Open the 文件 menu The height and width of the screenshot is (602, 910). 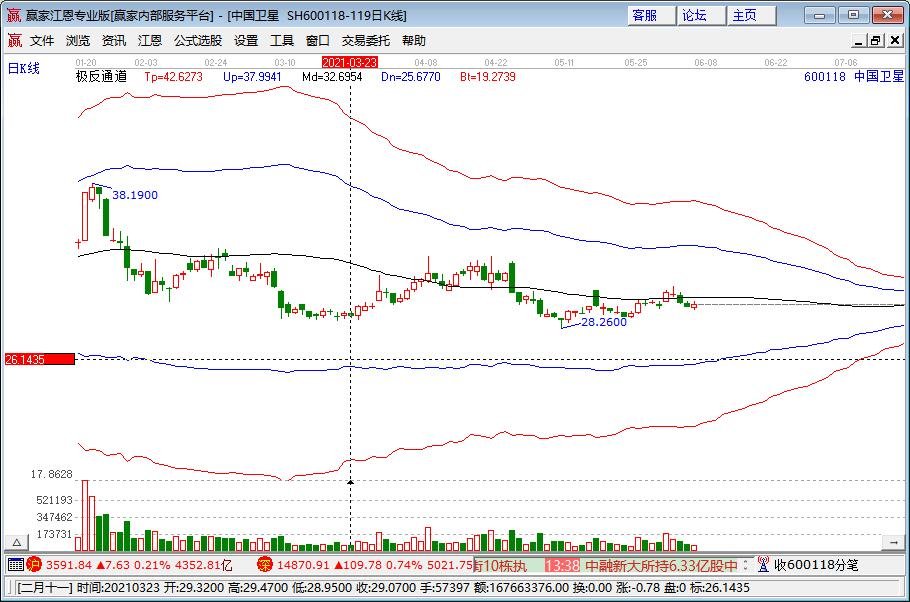point(42,41)
